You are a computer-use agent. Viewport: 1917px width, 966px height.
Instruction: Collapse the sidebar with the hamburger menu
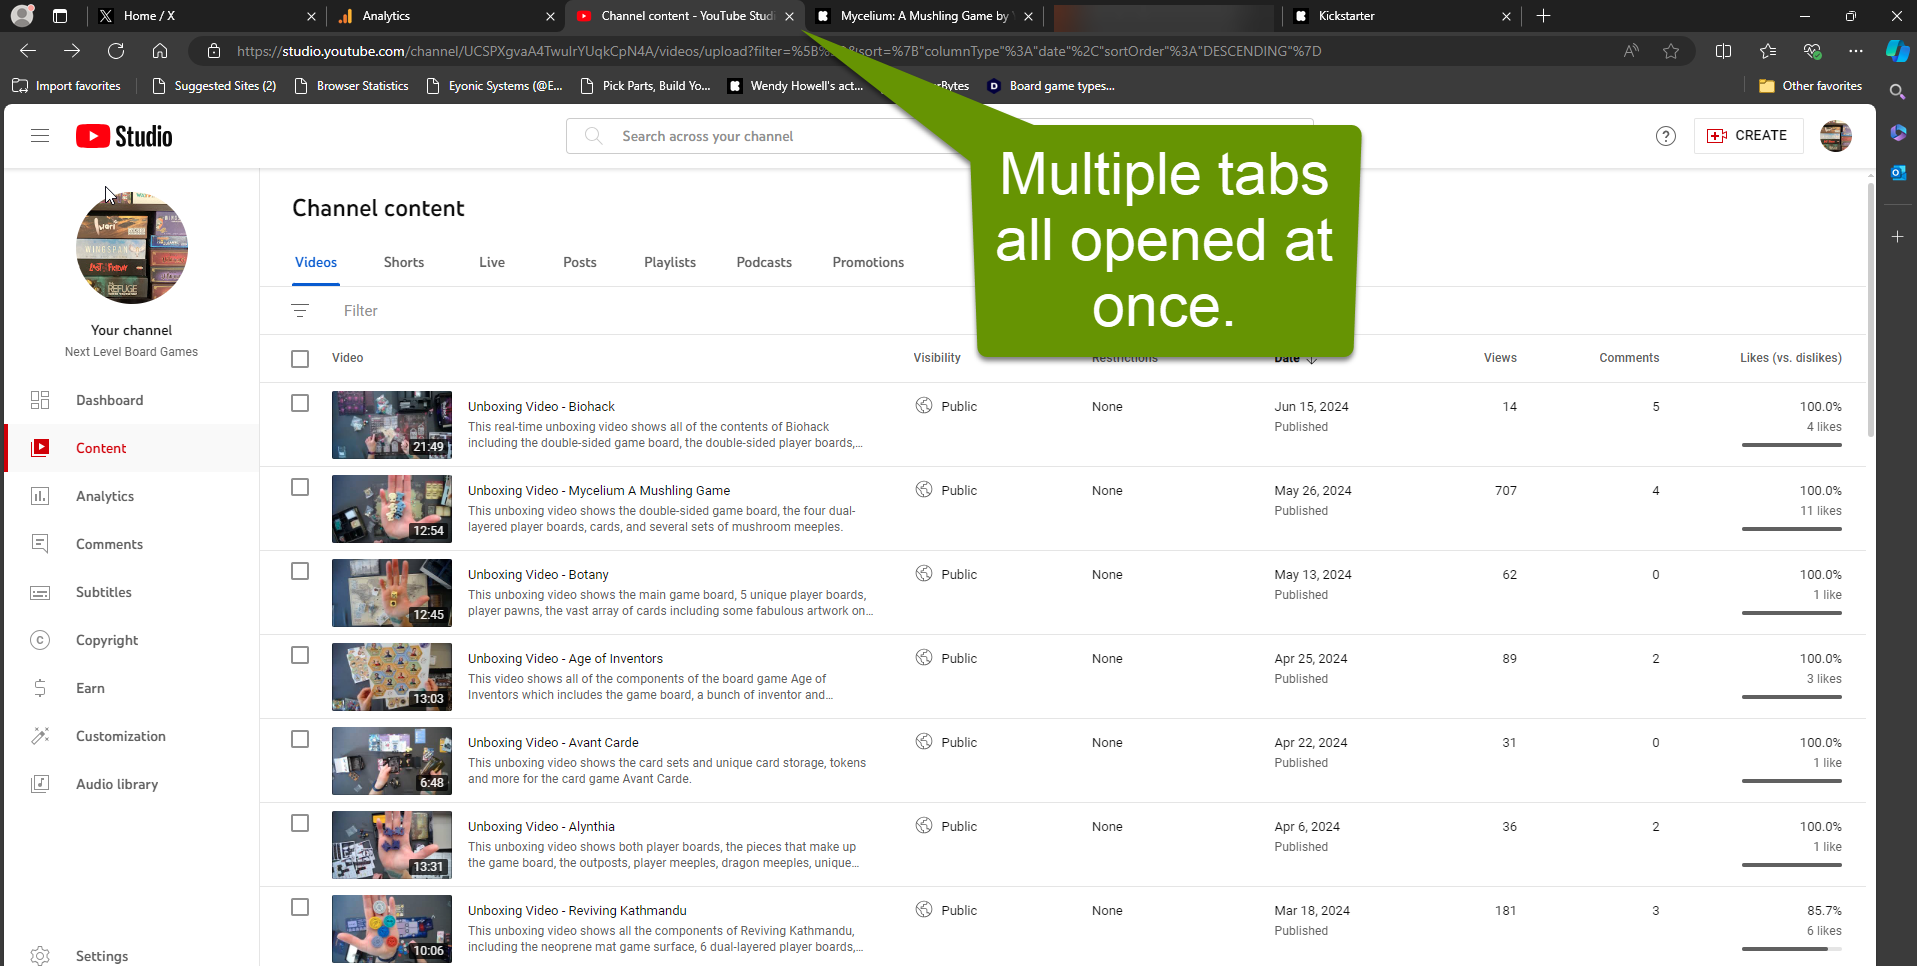[x=40, y=135]
